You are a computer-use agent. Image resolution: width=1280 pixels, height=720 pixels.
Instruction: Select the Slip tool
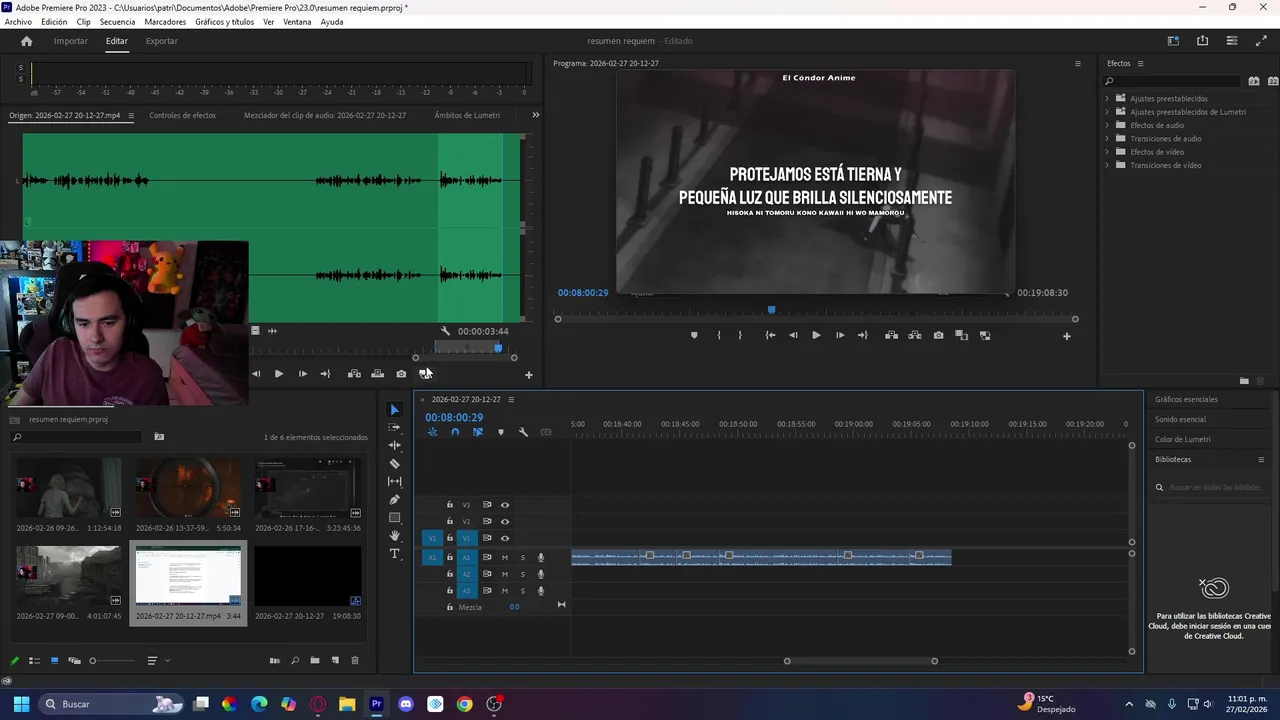click(394, 481)
